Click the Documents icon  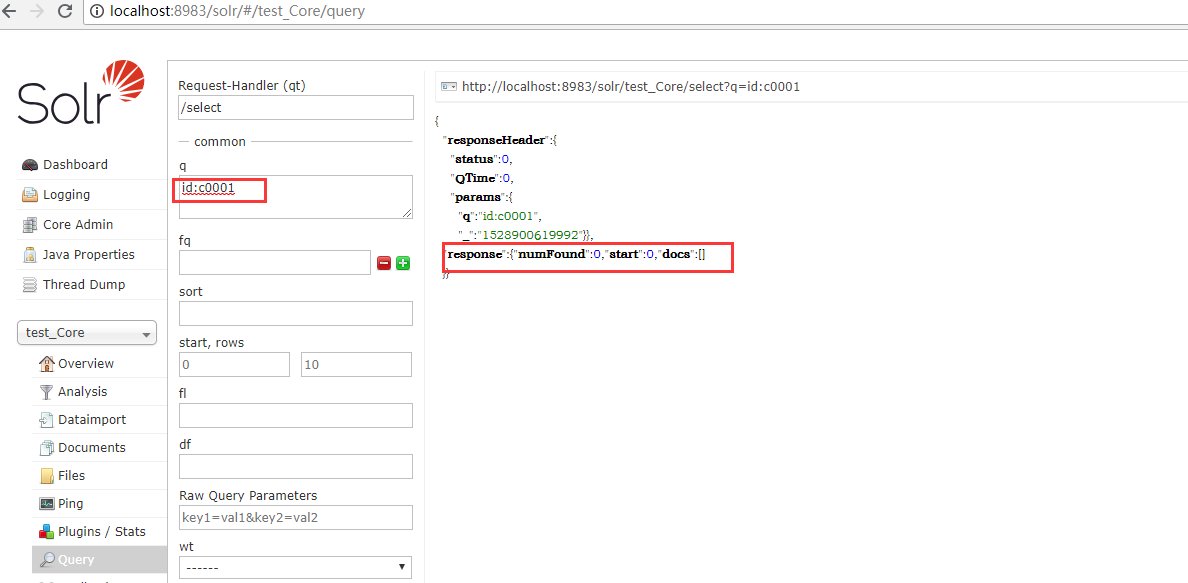47,448
